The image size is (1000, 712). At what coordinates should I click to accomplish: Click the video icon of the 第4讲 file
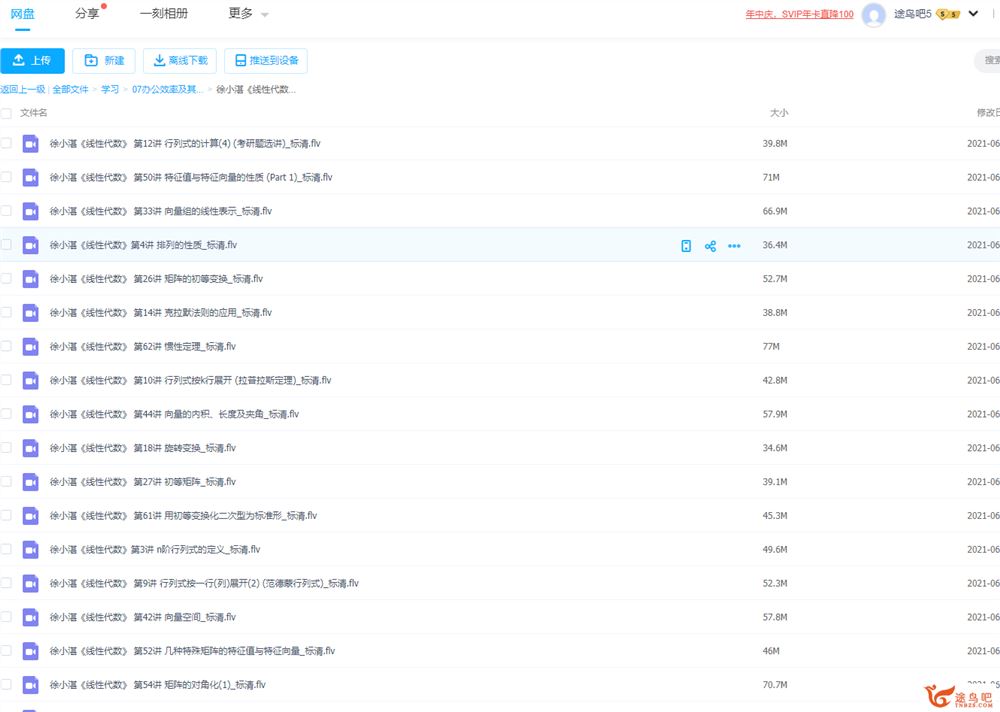31,245
